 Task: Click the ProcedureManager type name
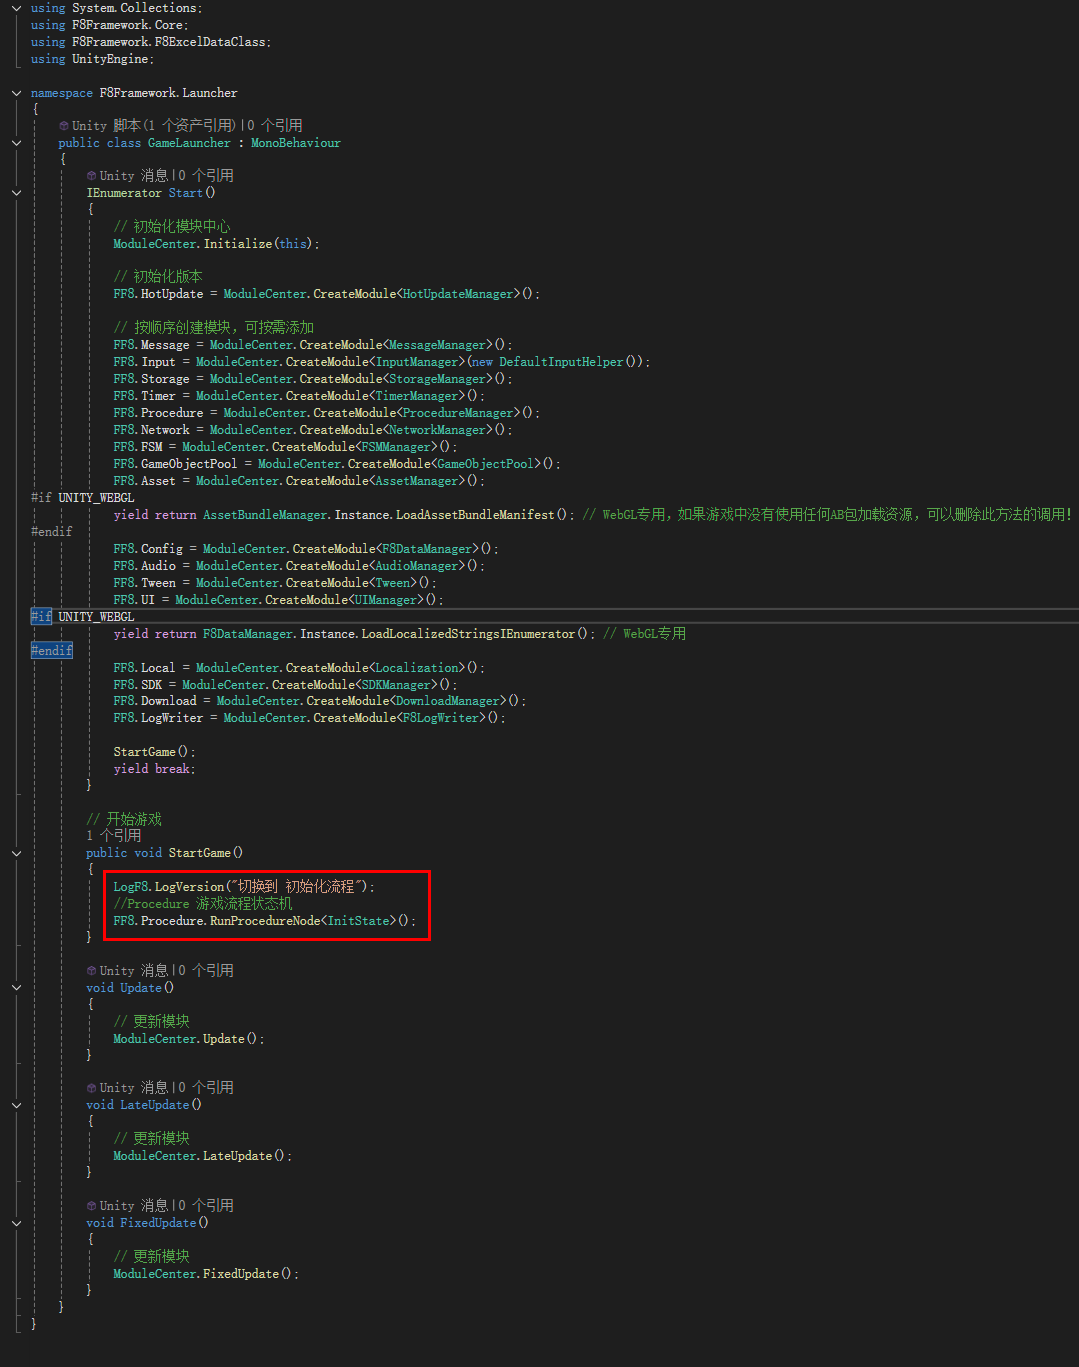coord(458,413)
